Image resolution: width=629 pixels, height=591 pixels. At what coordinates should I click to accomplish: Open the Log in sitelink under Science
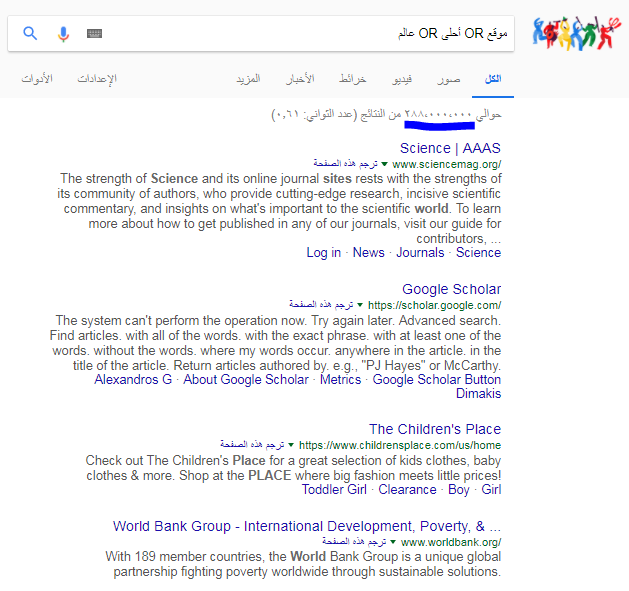point(323,252)
